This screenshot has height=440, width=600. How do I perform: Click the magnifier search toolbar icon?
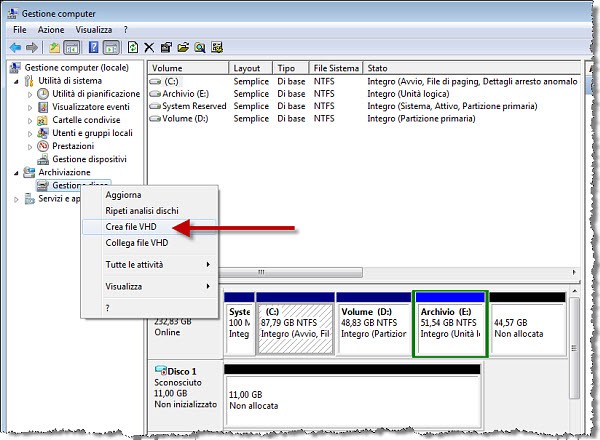click(x=200, y=47)
